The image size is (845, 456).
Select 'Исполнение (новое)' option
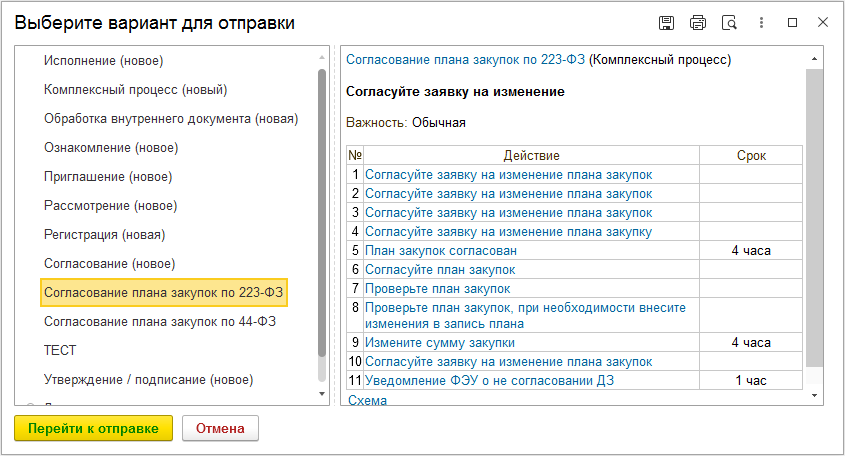pyautogui.click(x=103, y=61)
